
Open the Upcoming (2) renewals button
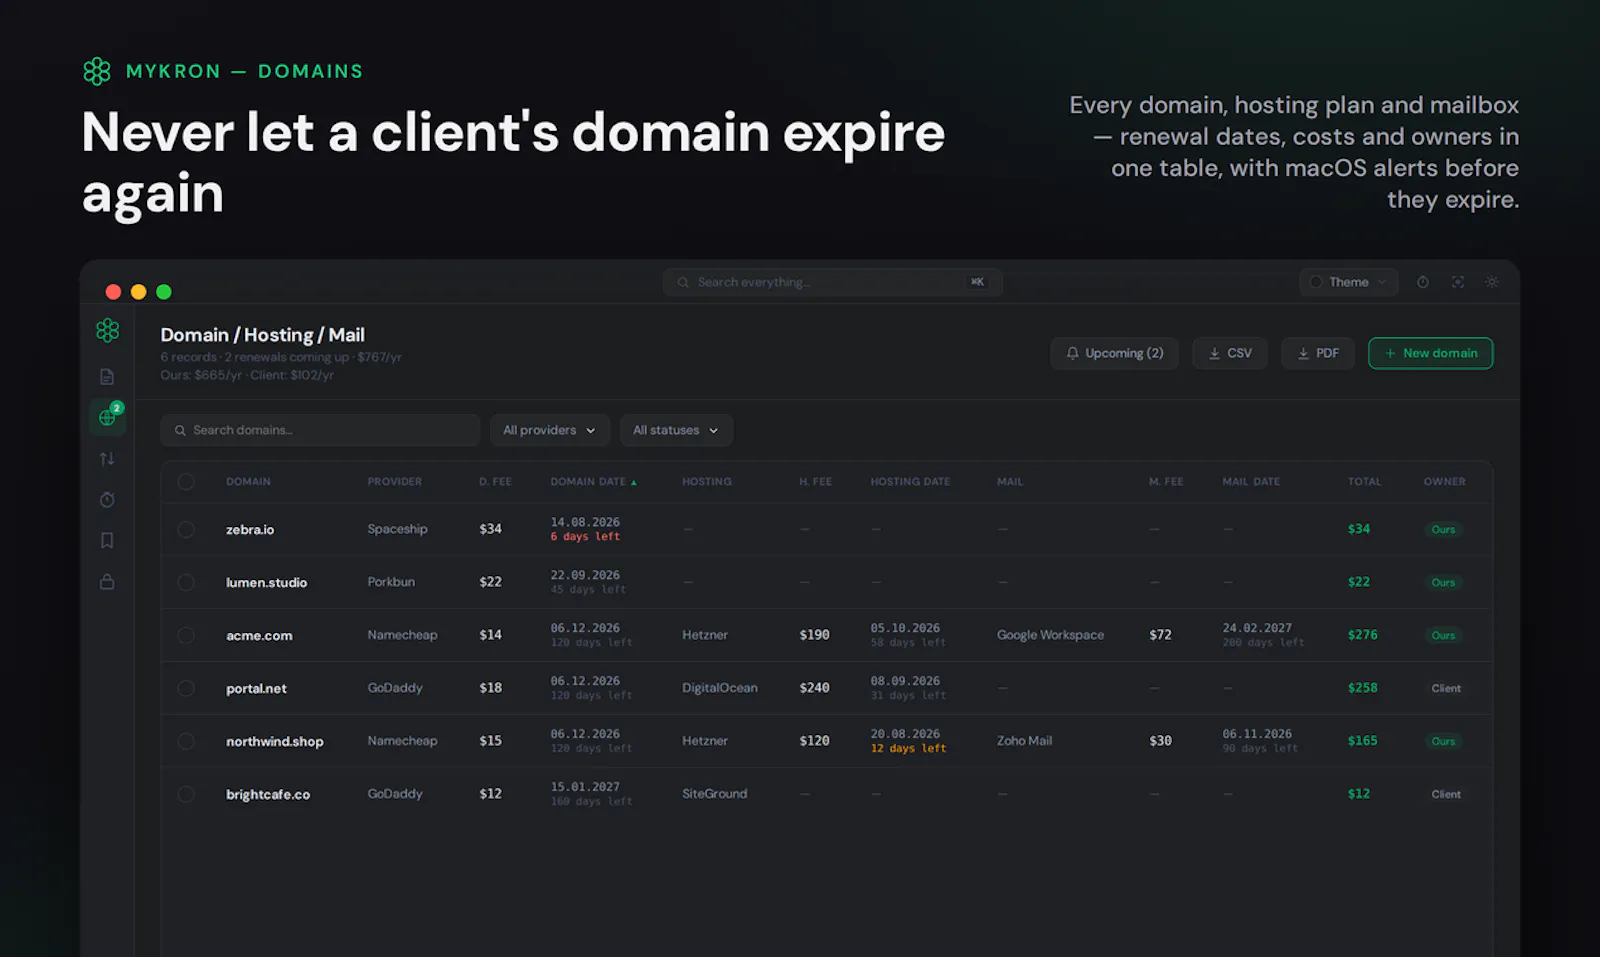1114,353
